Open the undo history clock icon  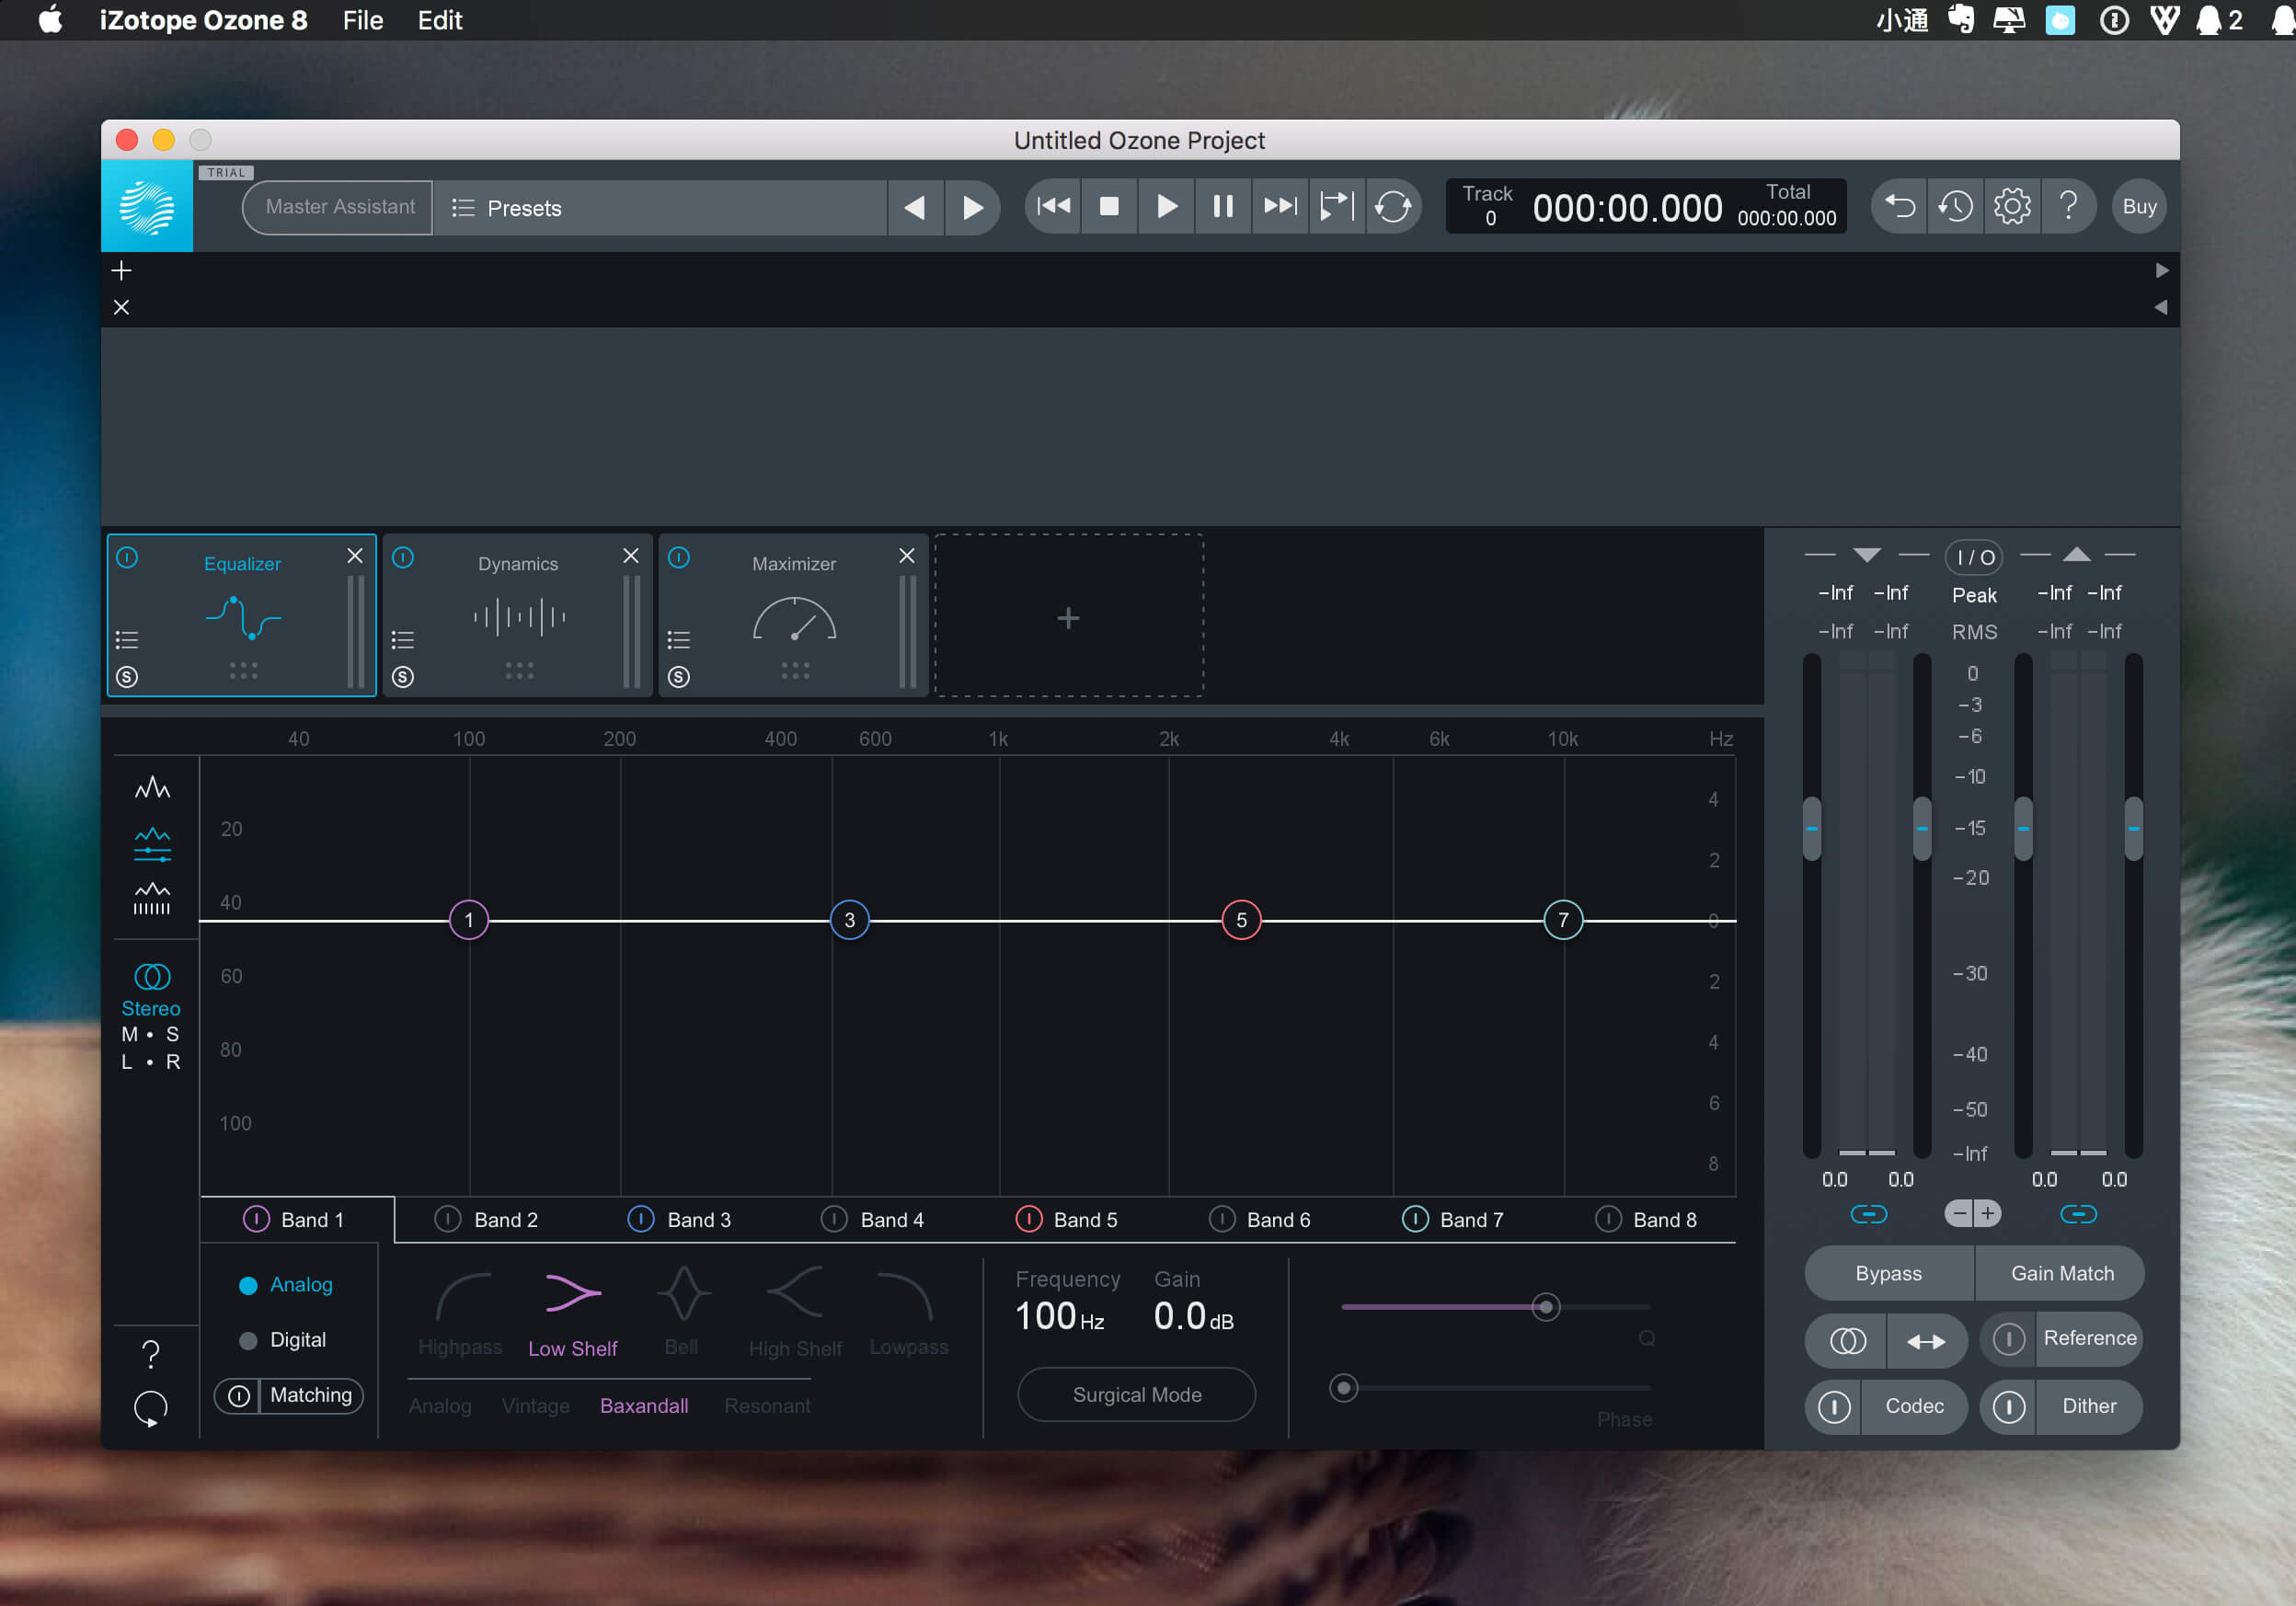pos(1956,206)
